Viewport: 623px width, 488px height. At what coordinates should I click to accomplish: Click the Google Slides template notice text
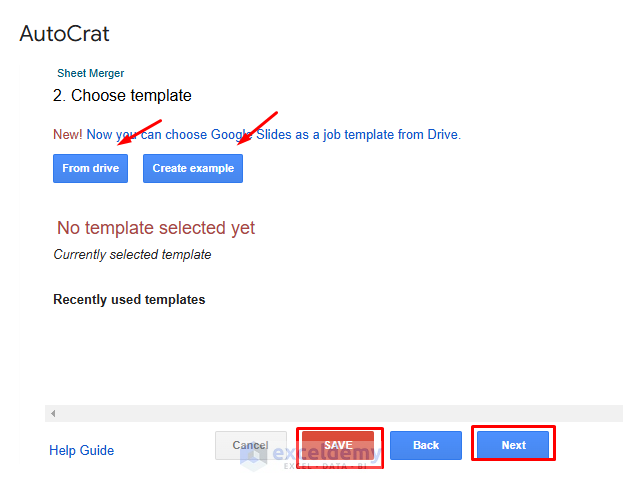273,134
